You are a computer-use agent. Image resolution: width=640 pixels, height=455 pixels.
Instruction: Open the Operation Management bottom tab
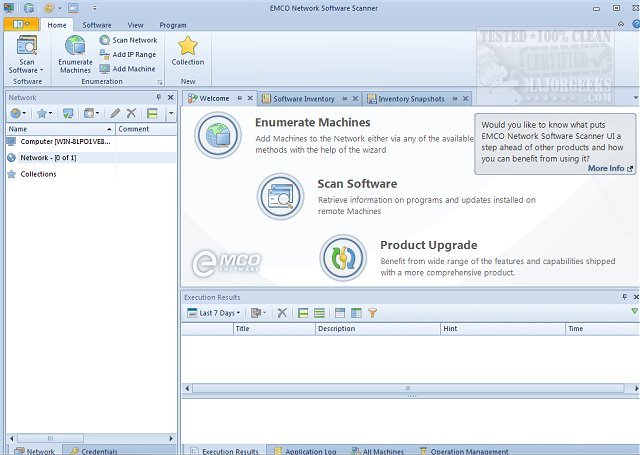coord(464,451)
